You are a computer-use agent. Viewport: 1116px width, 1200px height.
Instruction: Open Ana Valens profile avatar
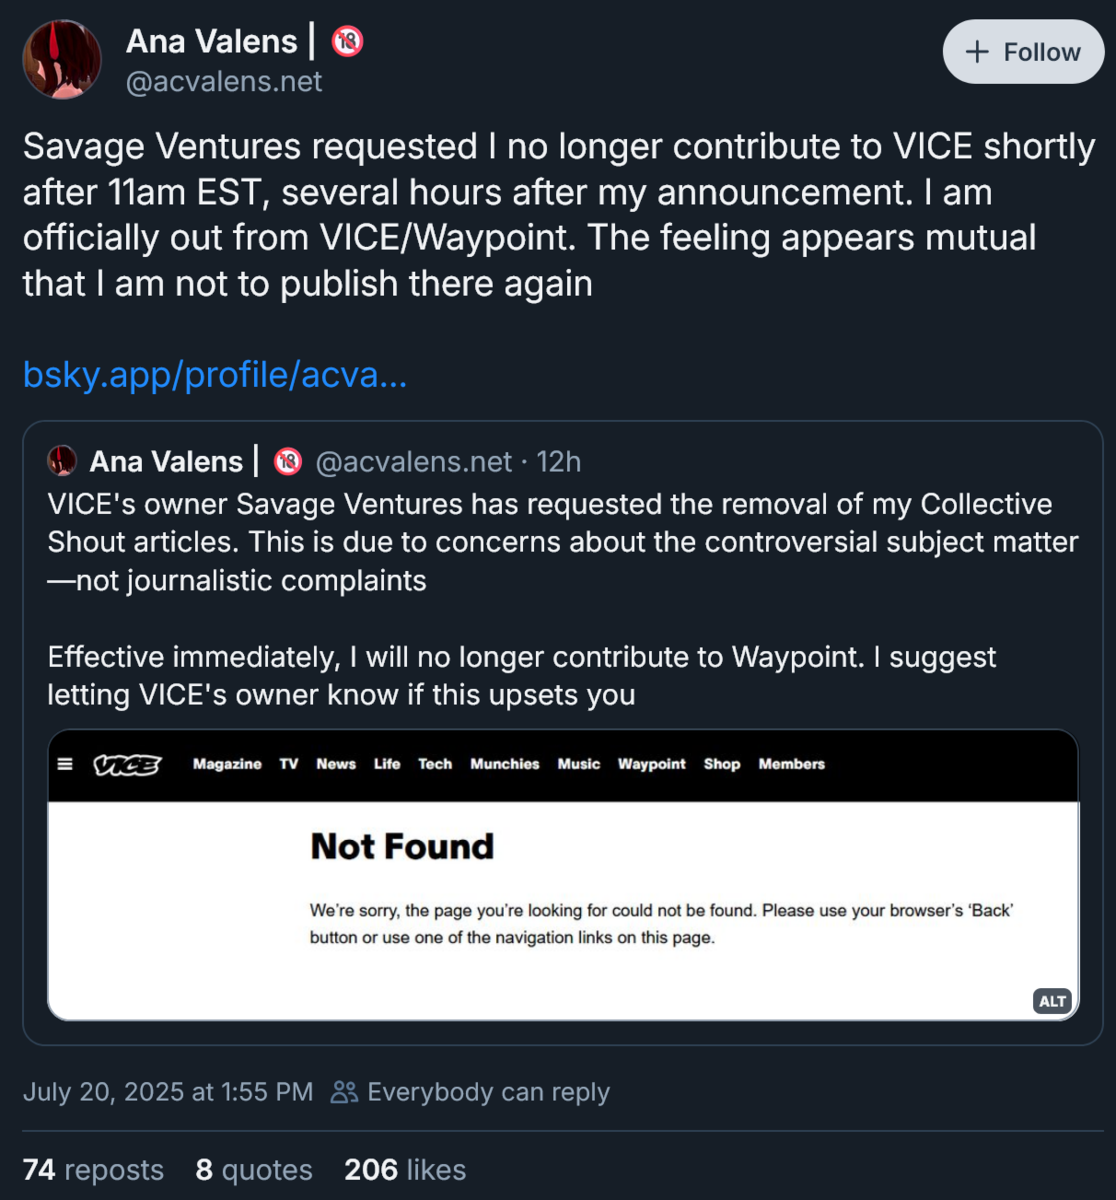point(62,60)
